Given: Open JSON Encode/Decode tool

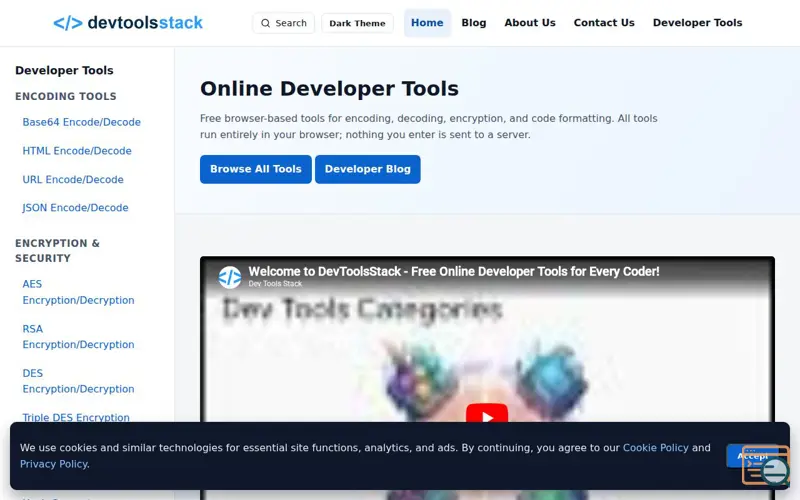Looking at the screenshot, I should click(x=76, y=208).
